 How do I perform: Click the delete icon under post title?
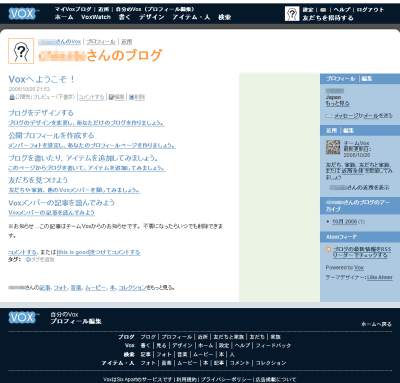131,97
